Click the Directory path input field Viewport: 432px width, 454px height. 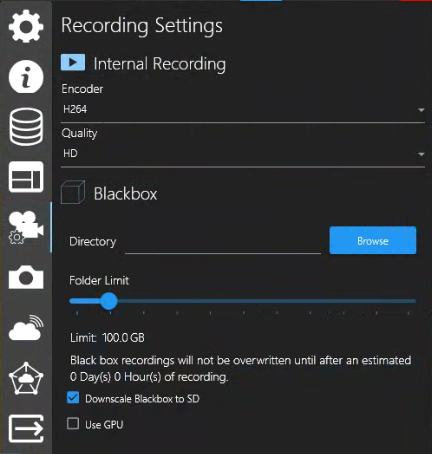[x=223, y=242]
